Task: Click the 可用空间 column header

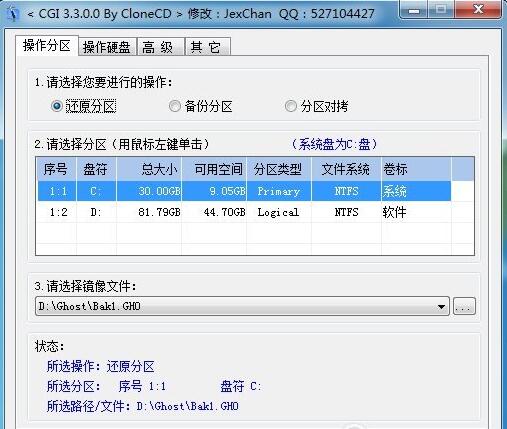Action: coord(214,169)
